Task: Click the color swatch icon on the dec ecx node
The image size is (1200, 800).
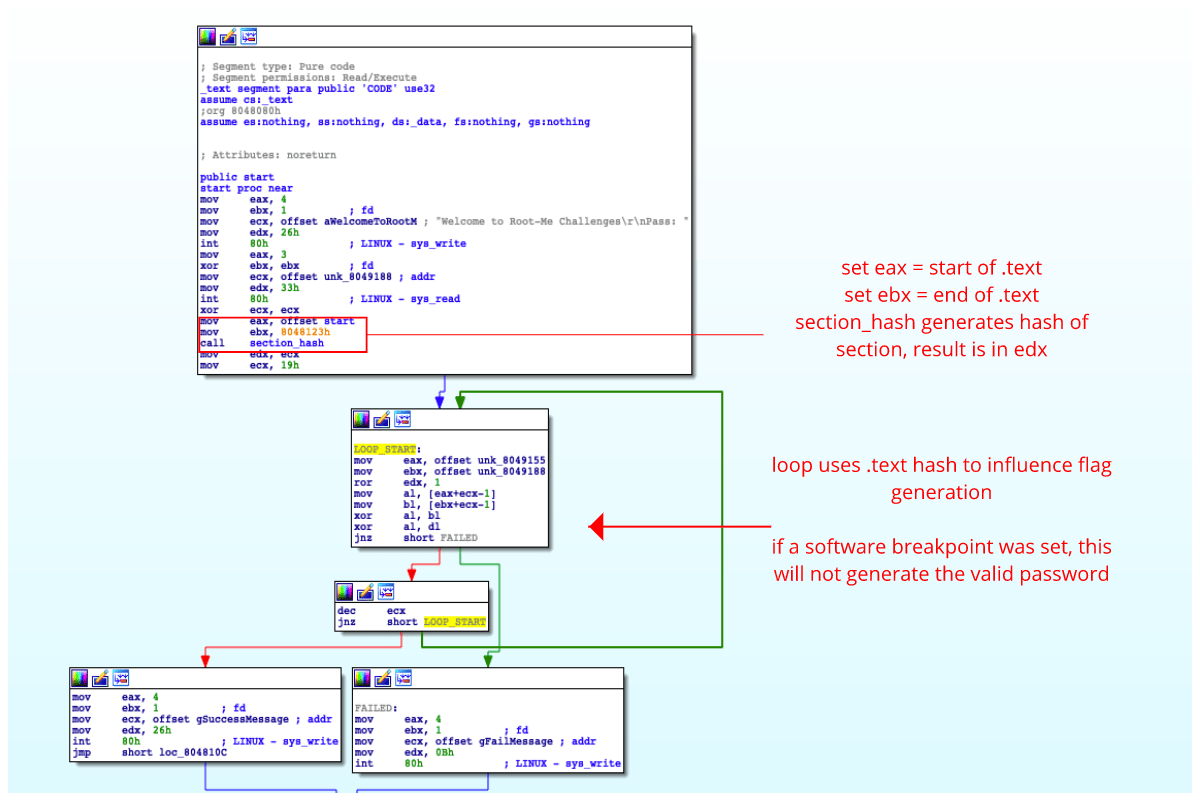Action: tap(343, 591)
